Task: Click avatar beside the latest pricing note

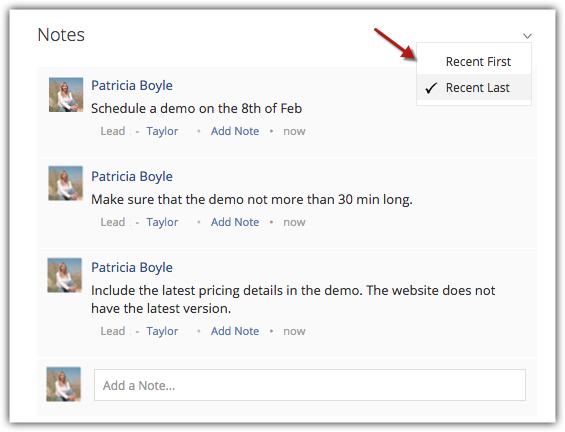Action: (65, 275)
